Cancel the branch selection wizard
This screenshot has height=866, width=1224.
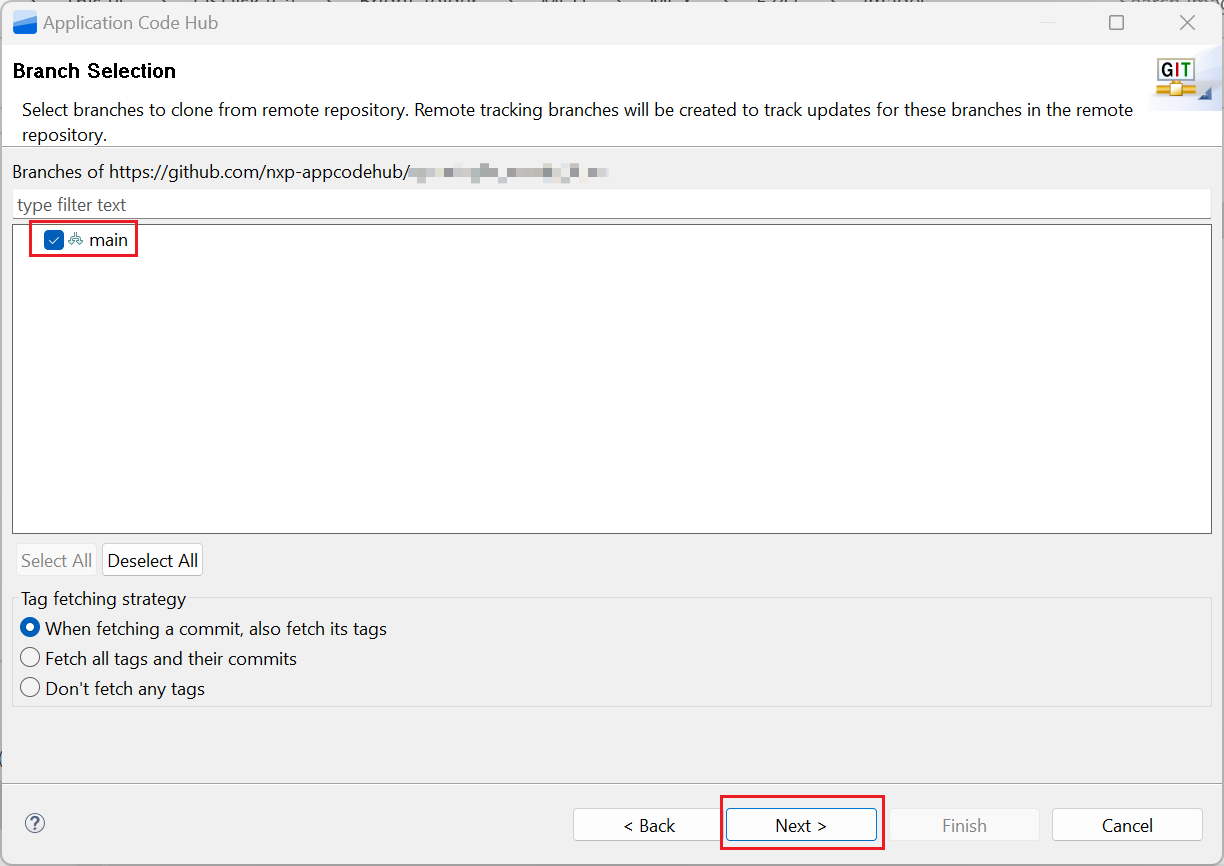click(1127, 825)
